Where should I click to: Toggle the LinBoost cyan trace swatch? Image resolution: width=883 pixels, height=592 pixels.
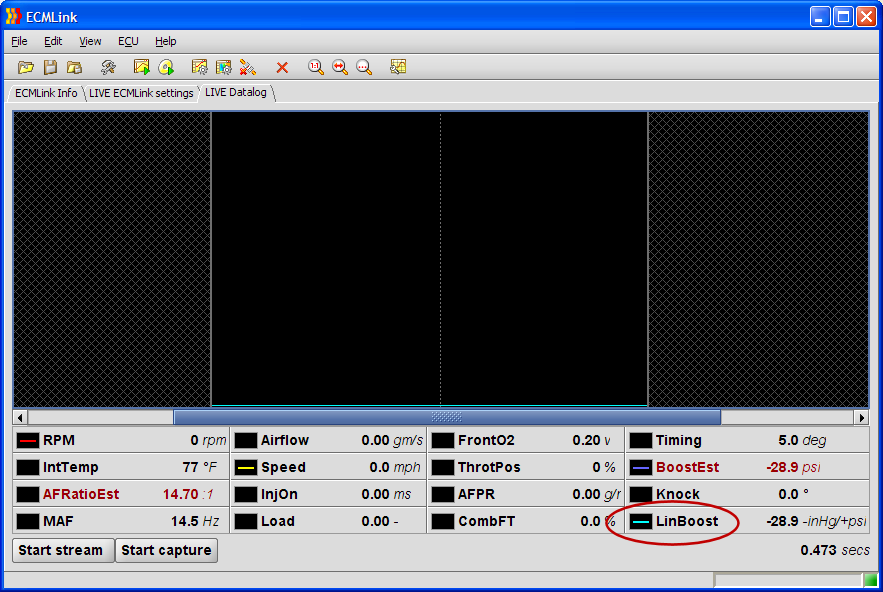click(641, 521)
